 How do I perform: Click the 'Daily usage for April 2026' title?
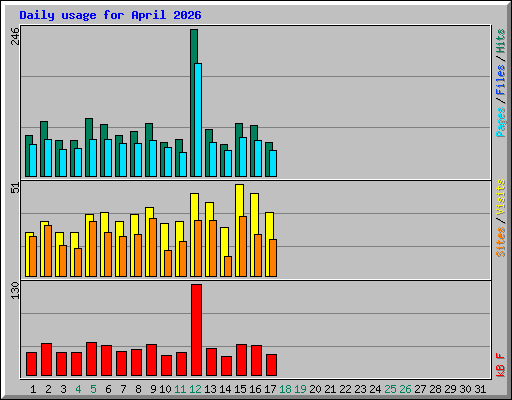coord(110,15)
